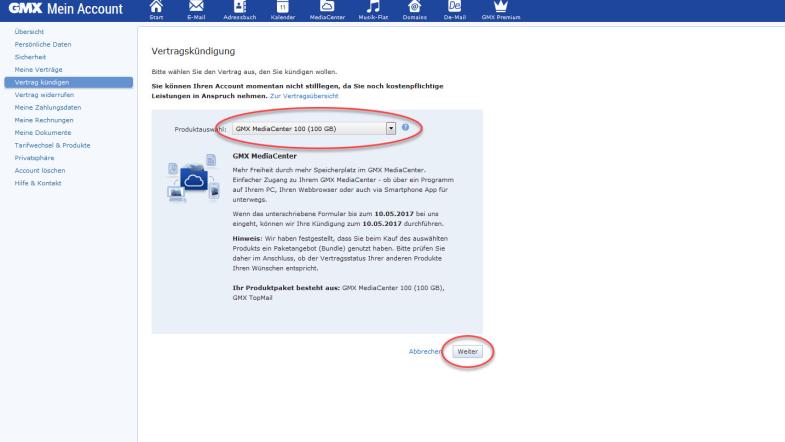Open the Produktauswahl dropdown arrow
Viewport: 785px width, 442px height.
390,129
